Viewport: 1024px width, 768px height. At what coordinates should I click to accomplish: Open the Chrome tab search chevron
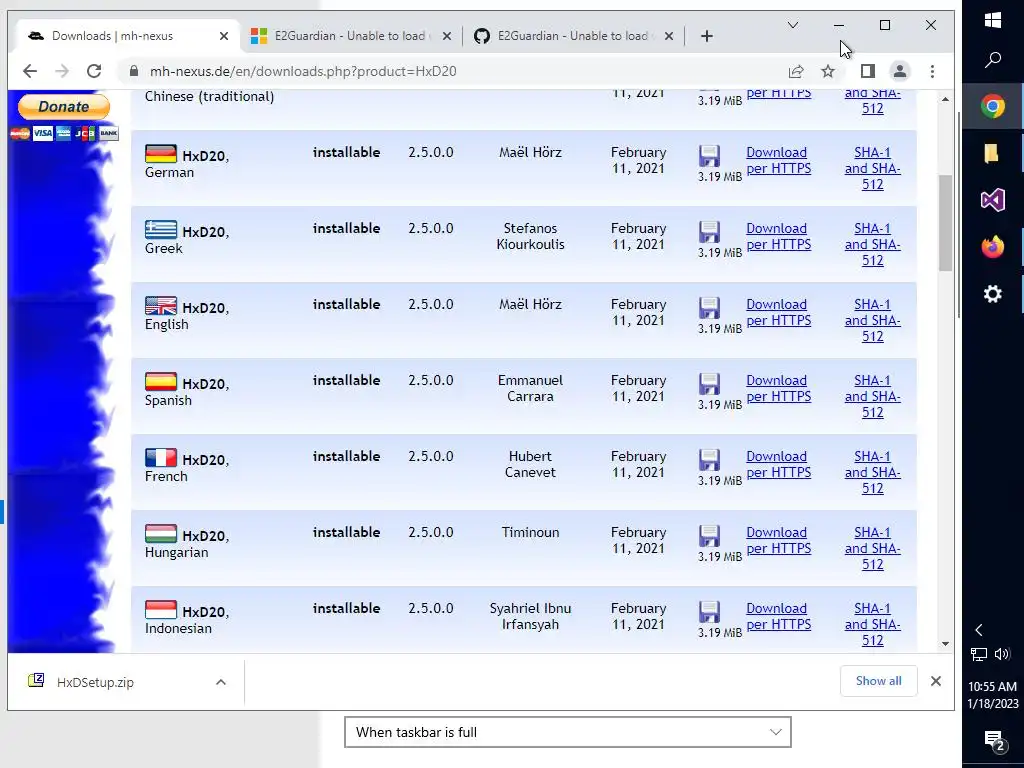pyautogui.click(x=793, y=25)
